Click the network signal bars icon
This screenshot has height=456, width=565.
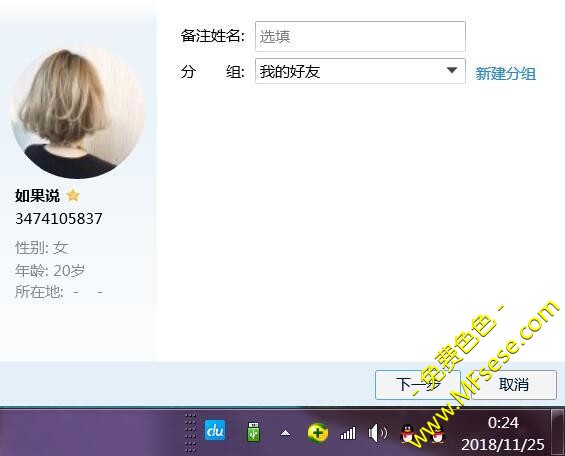point(348,433)
